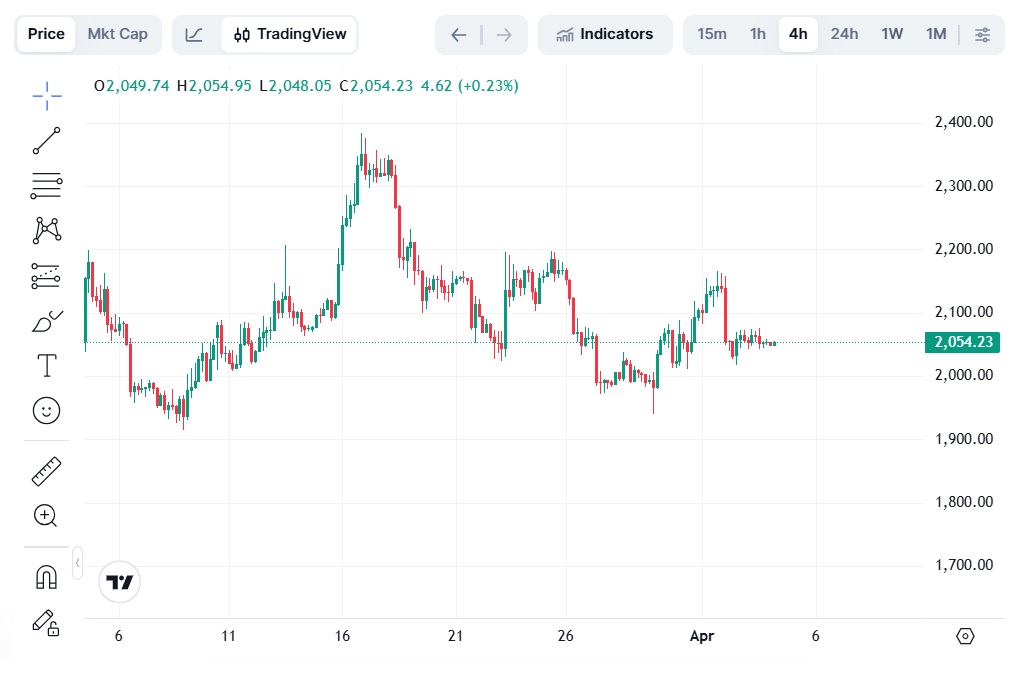Image resolution: width=1017 pixels, height=680 pixels.
Task: Switch to the Mkt Cap view
Action: point(117,34)
